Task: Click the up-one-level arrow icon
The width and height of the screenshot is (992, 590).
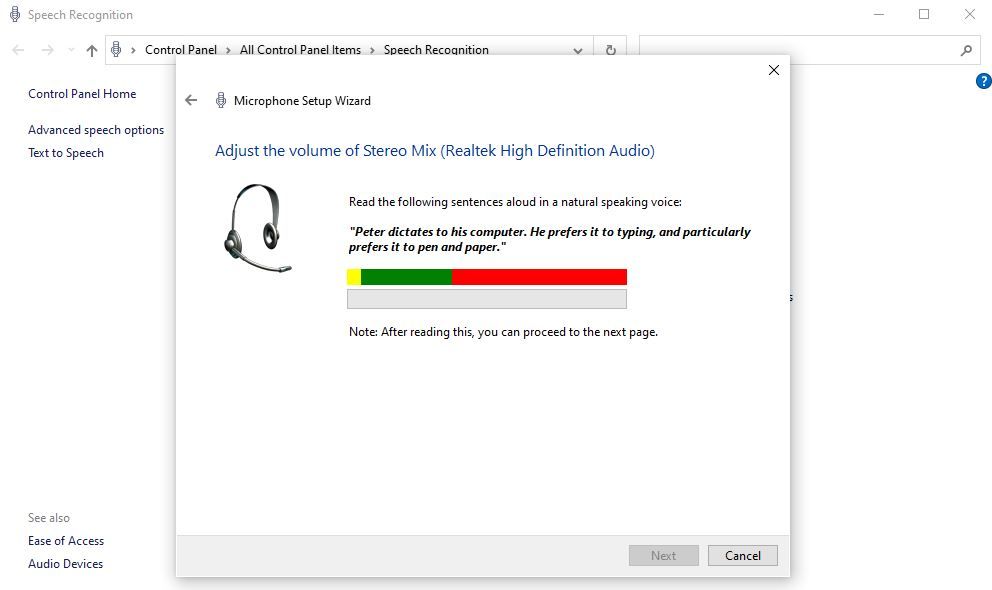Action: point(91,50)
